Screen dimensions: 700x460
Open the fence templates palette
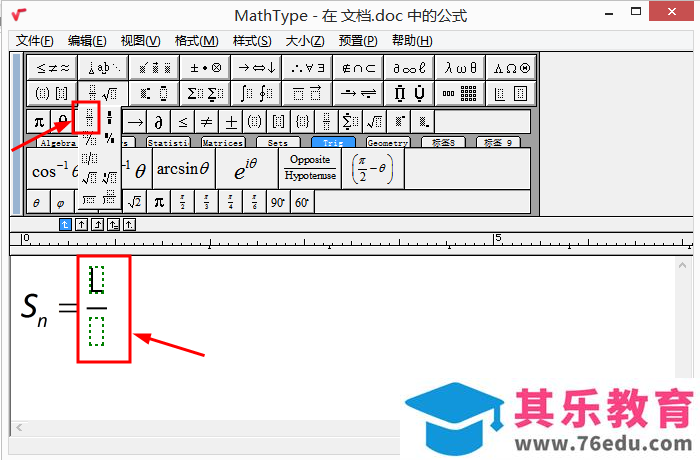pos(52,93)
